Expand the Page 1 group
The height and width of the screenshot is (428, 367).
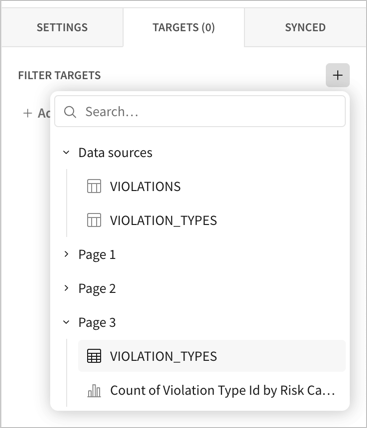(x=66, y=254)
